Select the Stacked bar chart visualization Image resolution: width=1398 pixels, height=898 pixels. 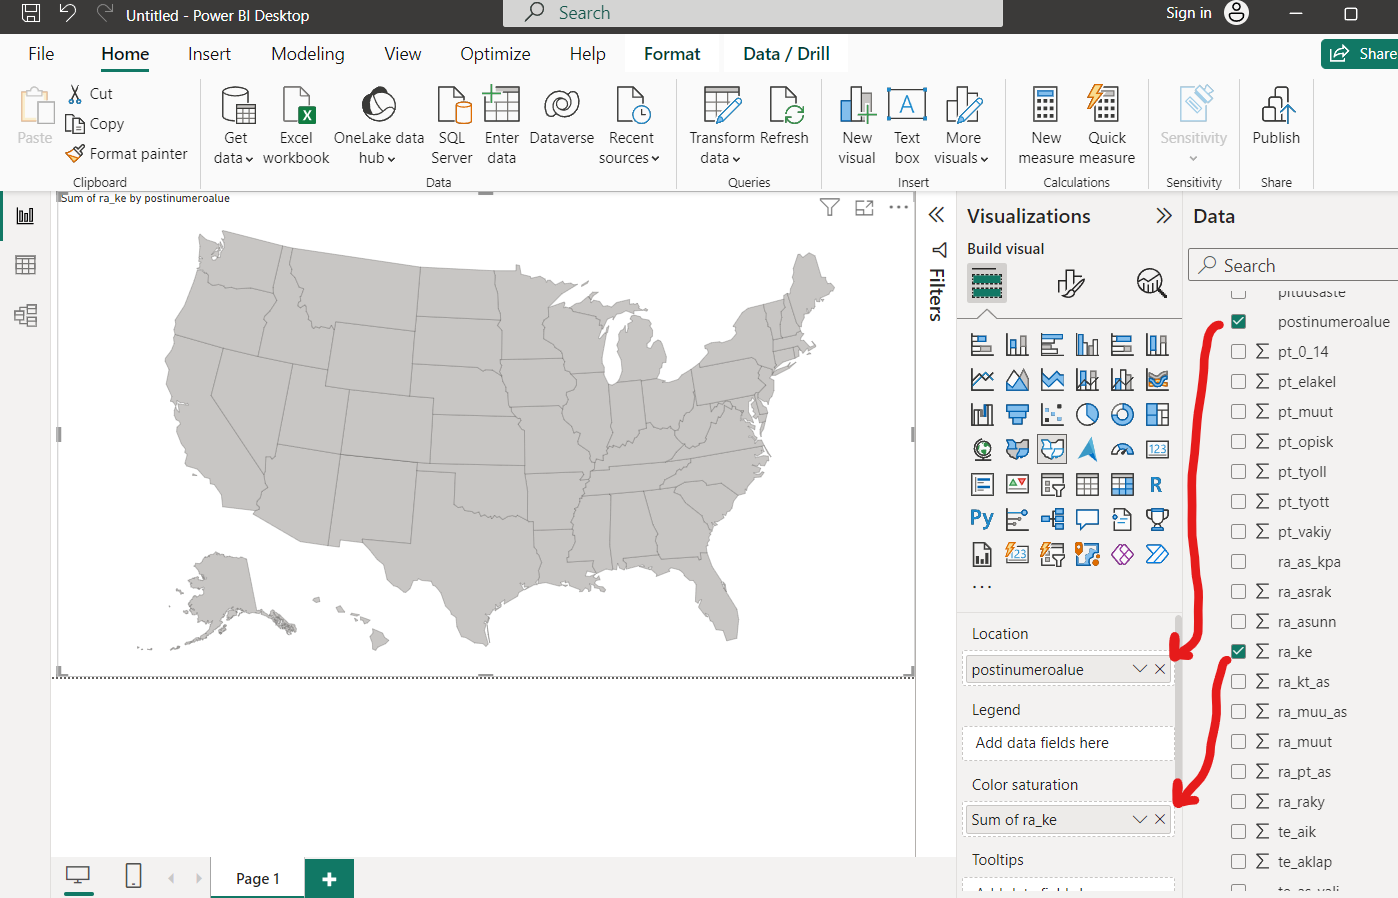tap(982, 345)
